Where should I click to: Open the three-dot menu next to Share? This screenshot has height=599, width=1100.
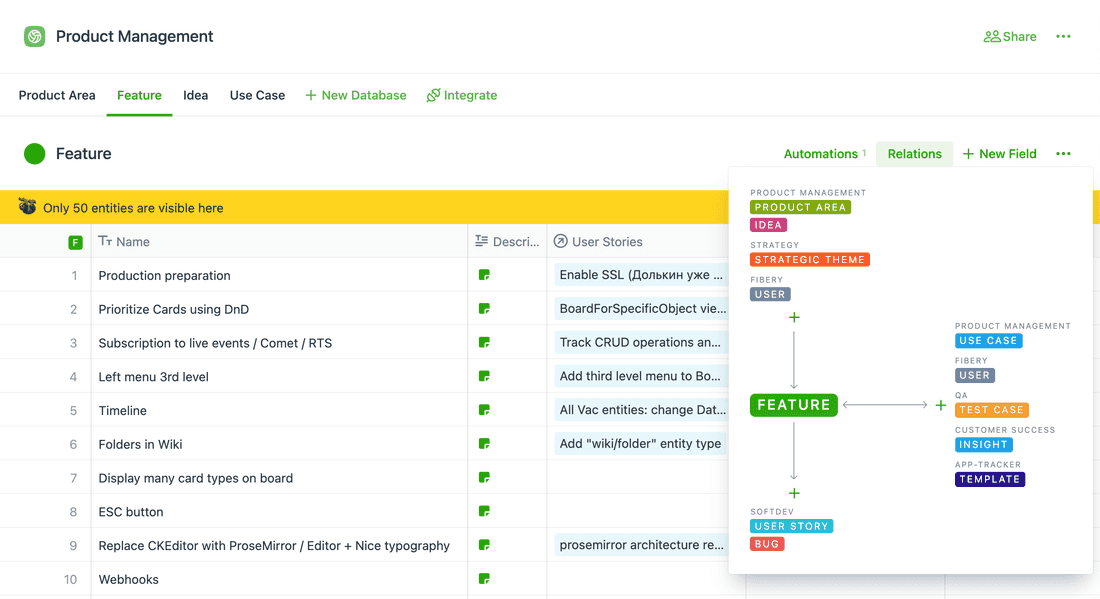point(1063,35)
